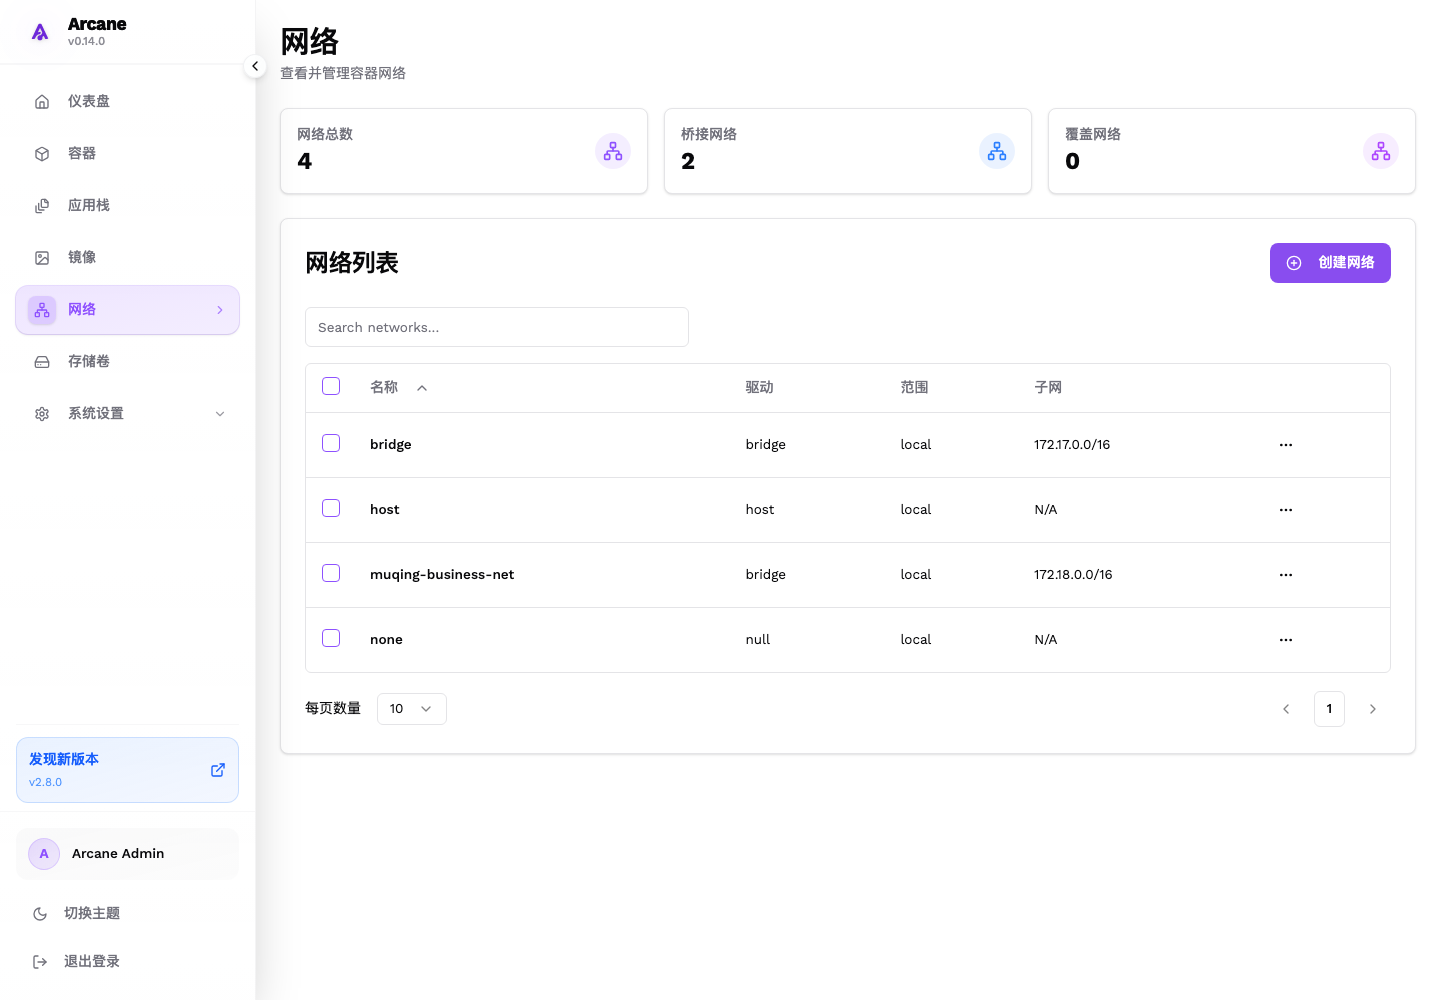Viewport: 1440px width, 1000px height.
Task: Open the 发现新版本 v2.8.0 notice
Action: click(127, 770)
